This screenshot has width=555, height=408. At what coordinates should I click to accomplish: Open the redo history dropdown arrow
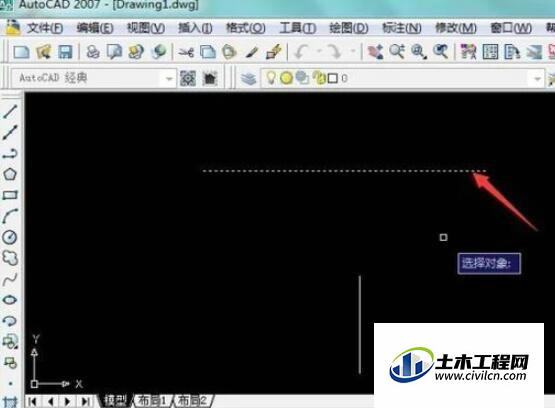tap(353, 51)
